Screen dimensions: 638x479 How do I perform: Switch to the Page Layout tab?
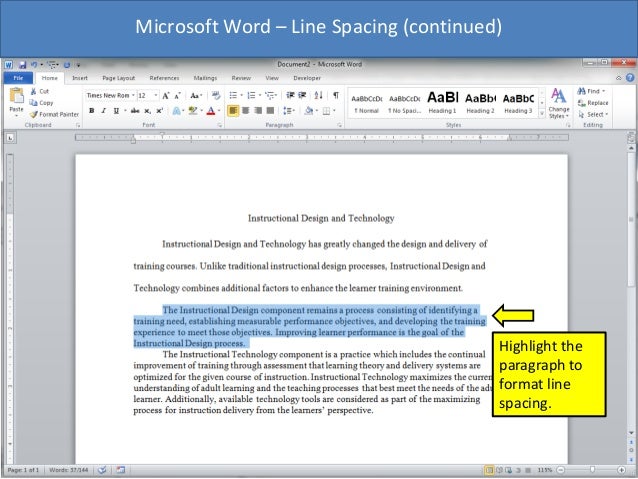[x=118, y=78]
